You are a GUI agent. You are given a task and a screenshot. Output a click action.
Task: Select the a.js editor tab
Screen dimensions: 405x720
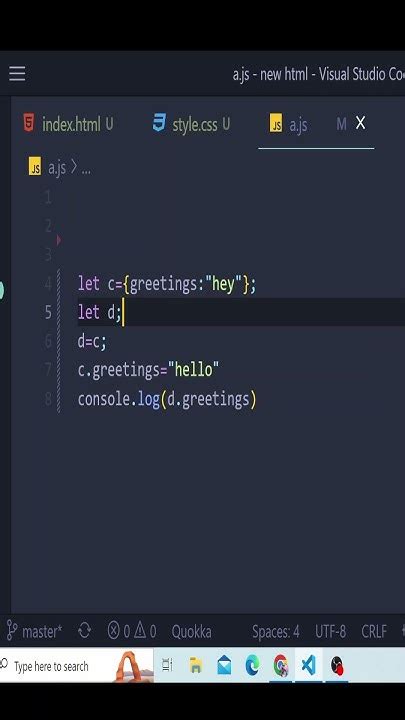[x=288, y=124]
